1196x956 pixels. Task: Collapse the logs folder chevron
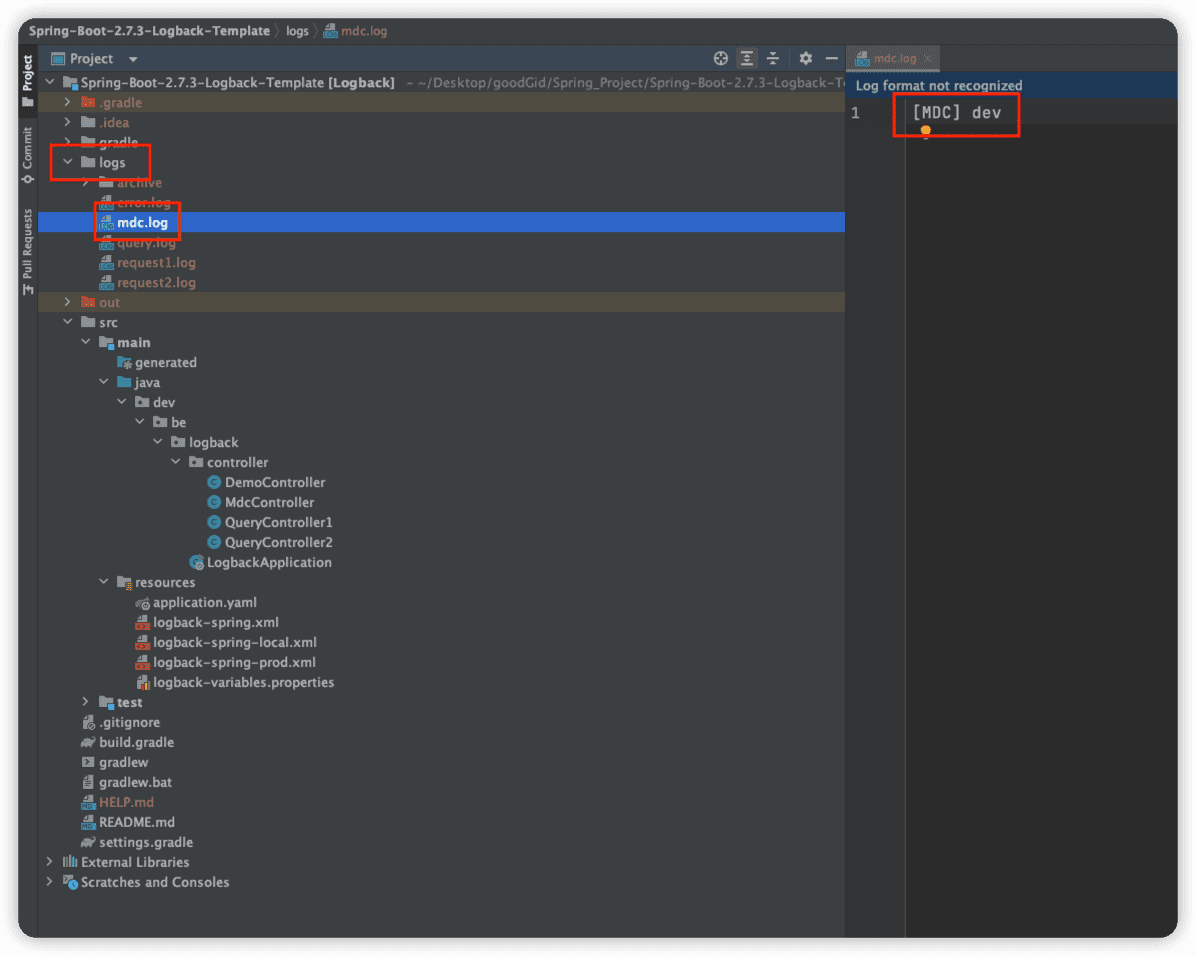point(68,162)
